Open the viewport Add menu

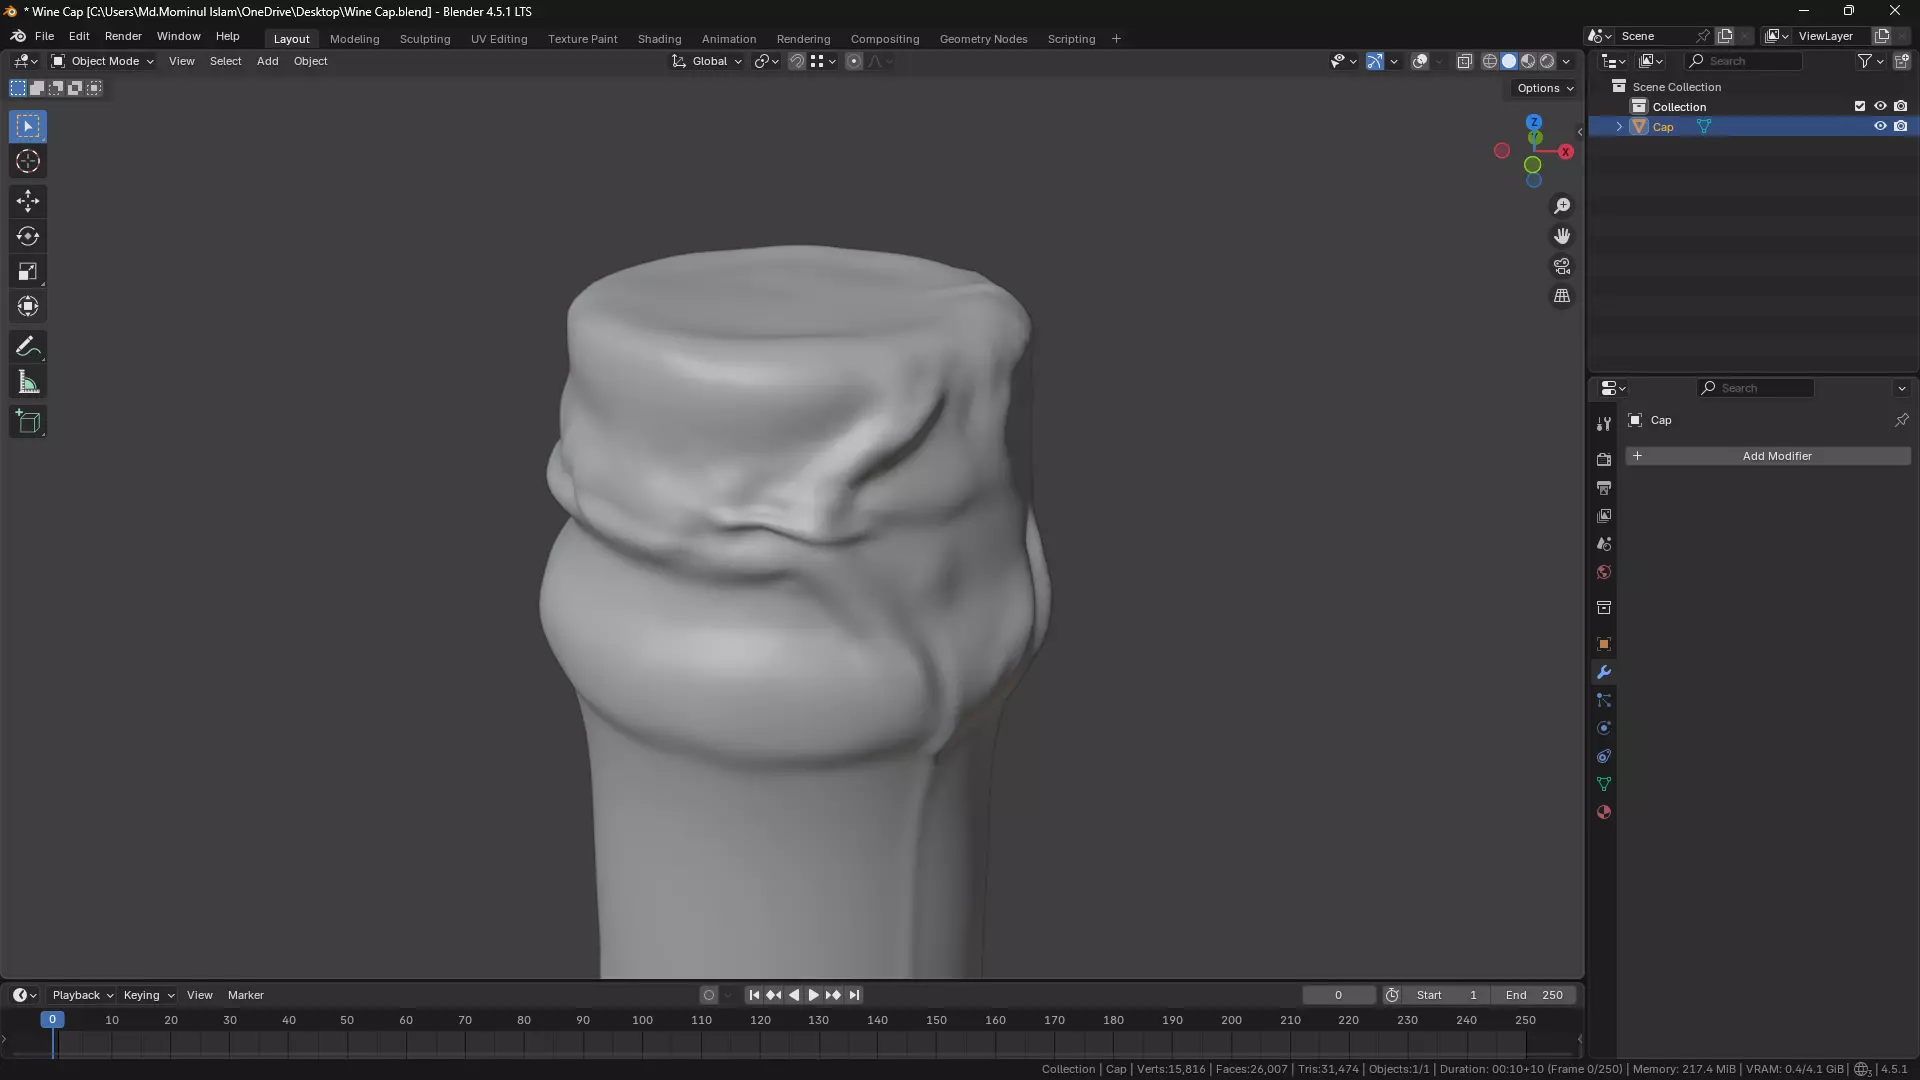coord(267,61)
